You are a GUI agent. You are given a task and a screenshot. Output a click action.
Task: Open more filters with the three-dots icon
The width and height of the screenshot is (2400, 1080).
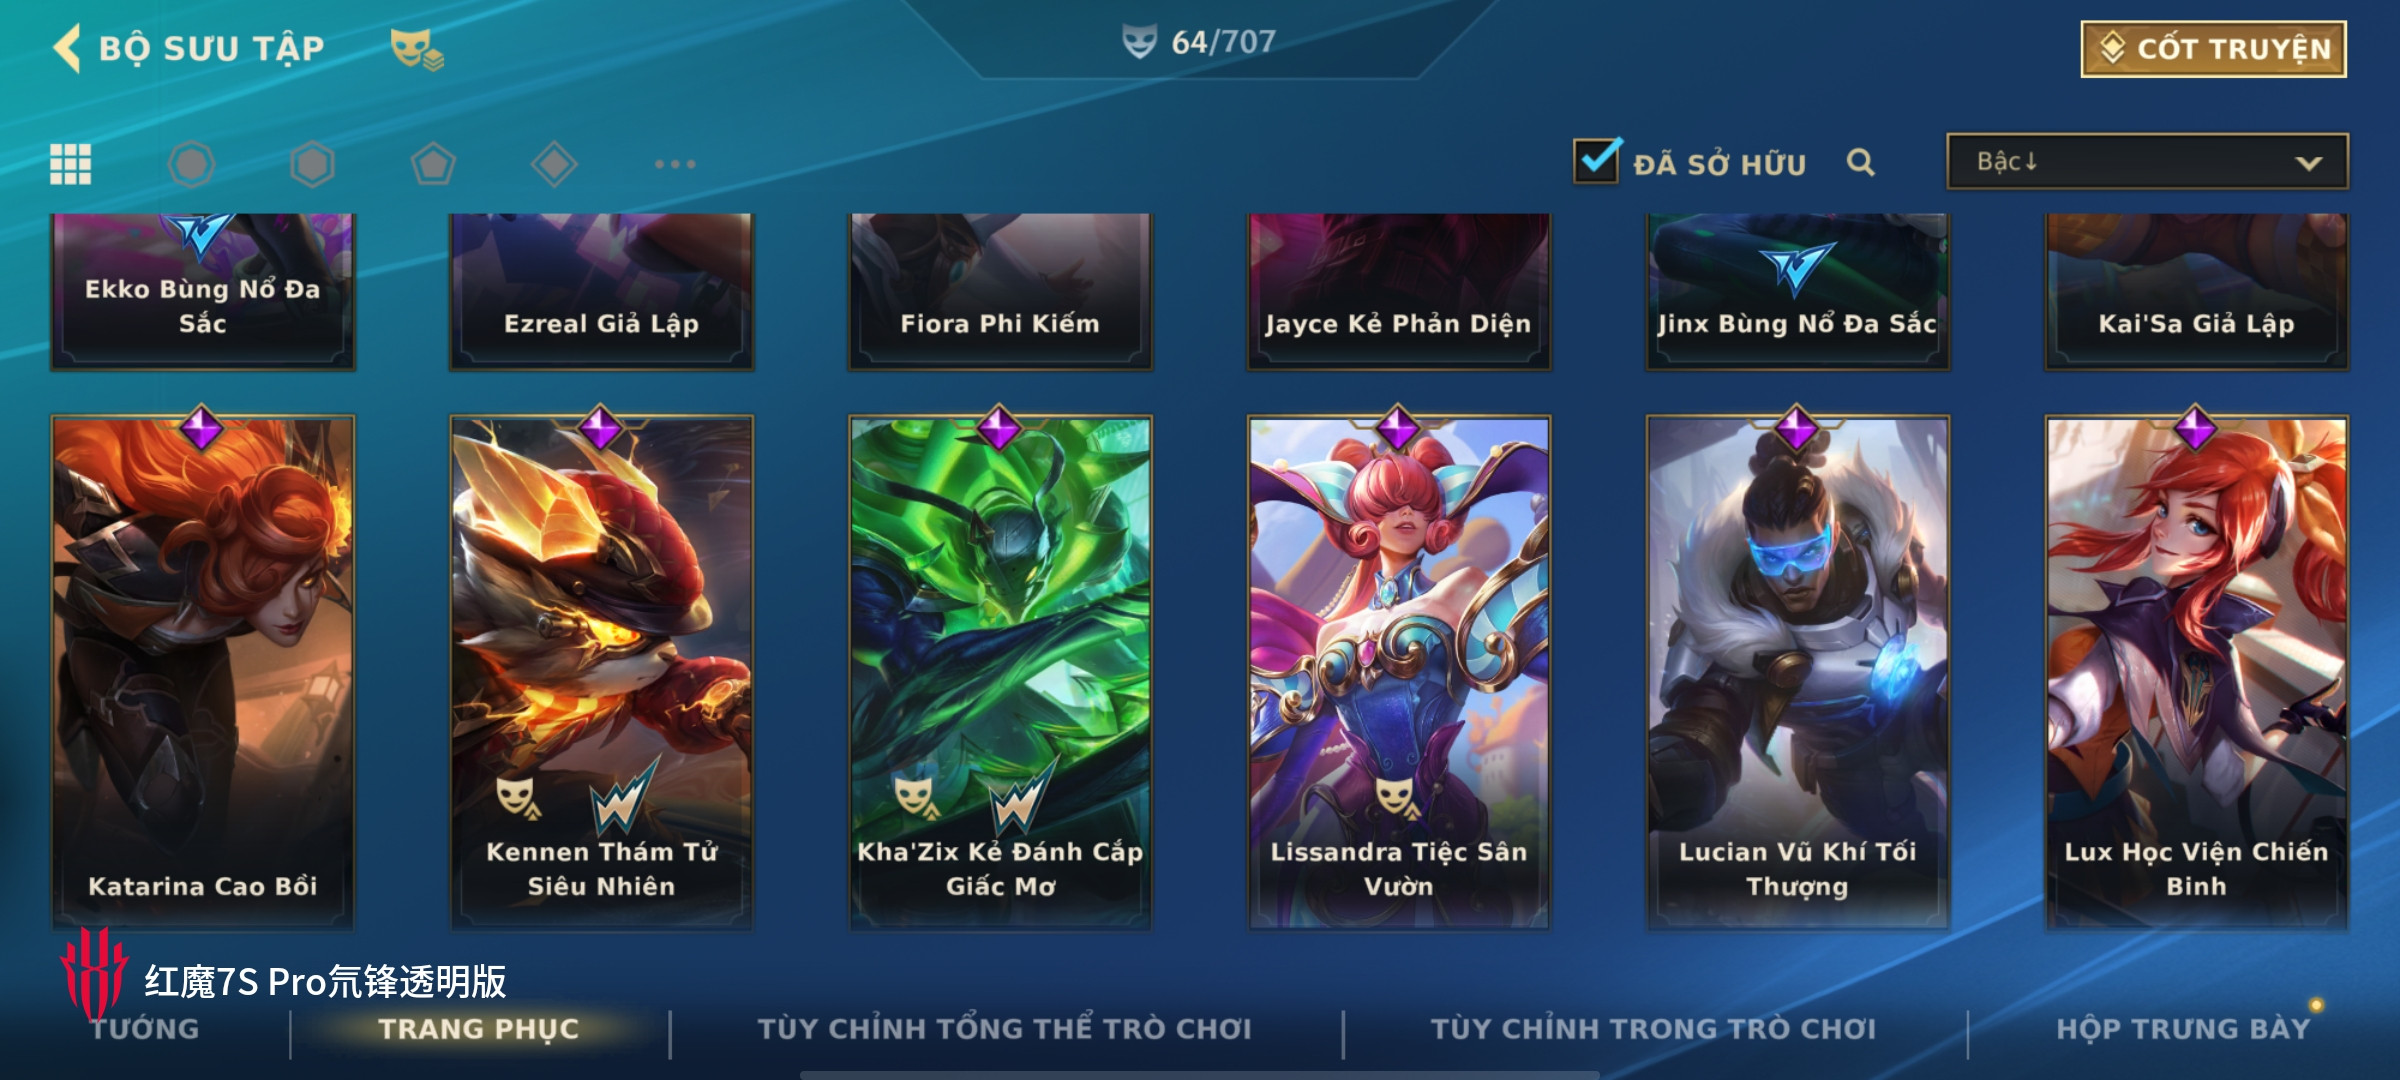675,164
